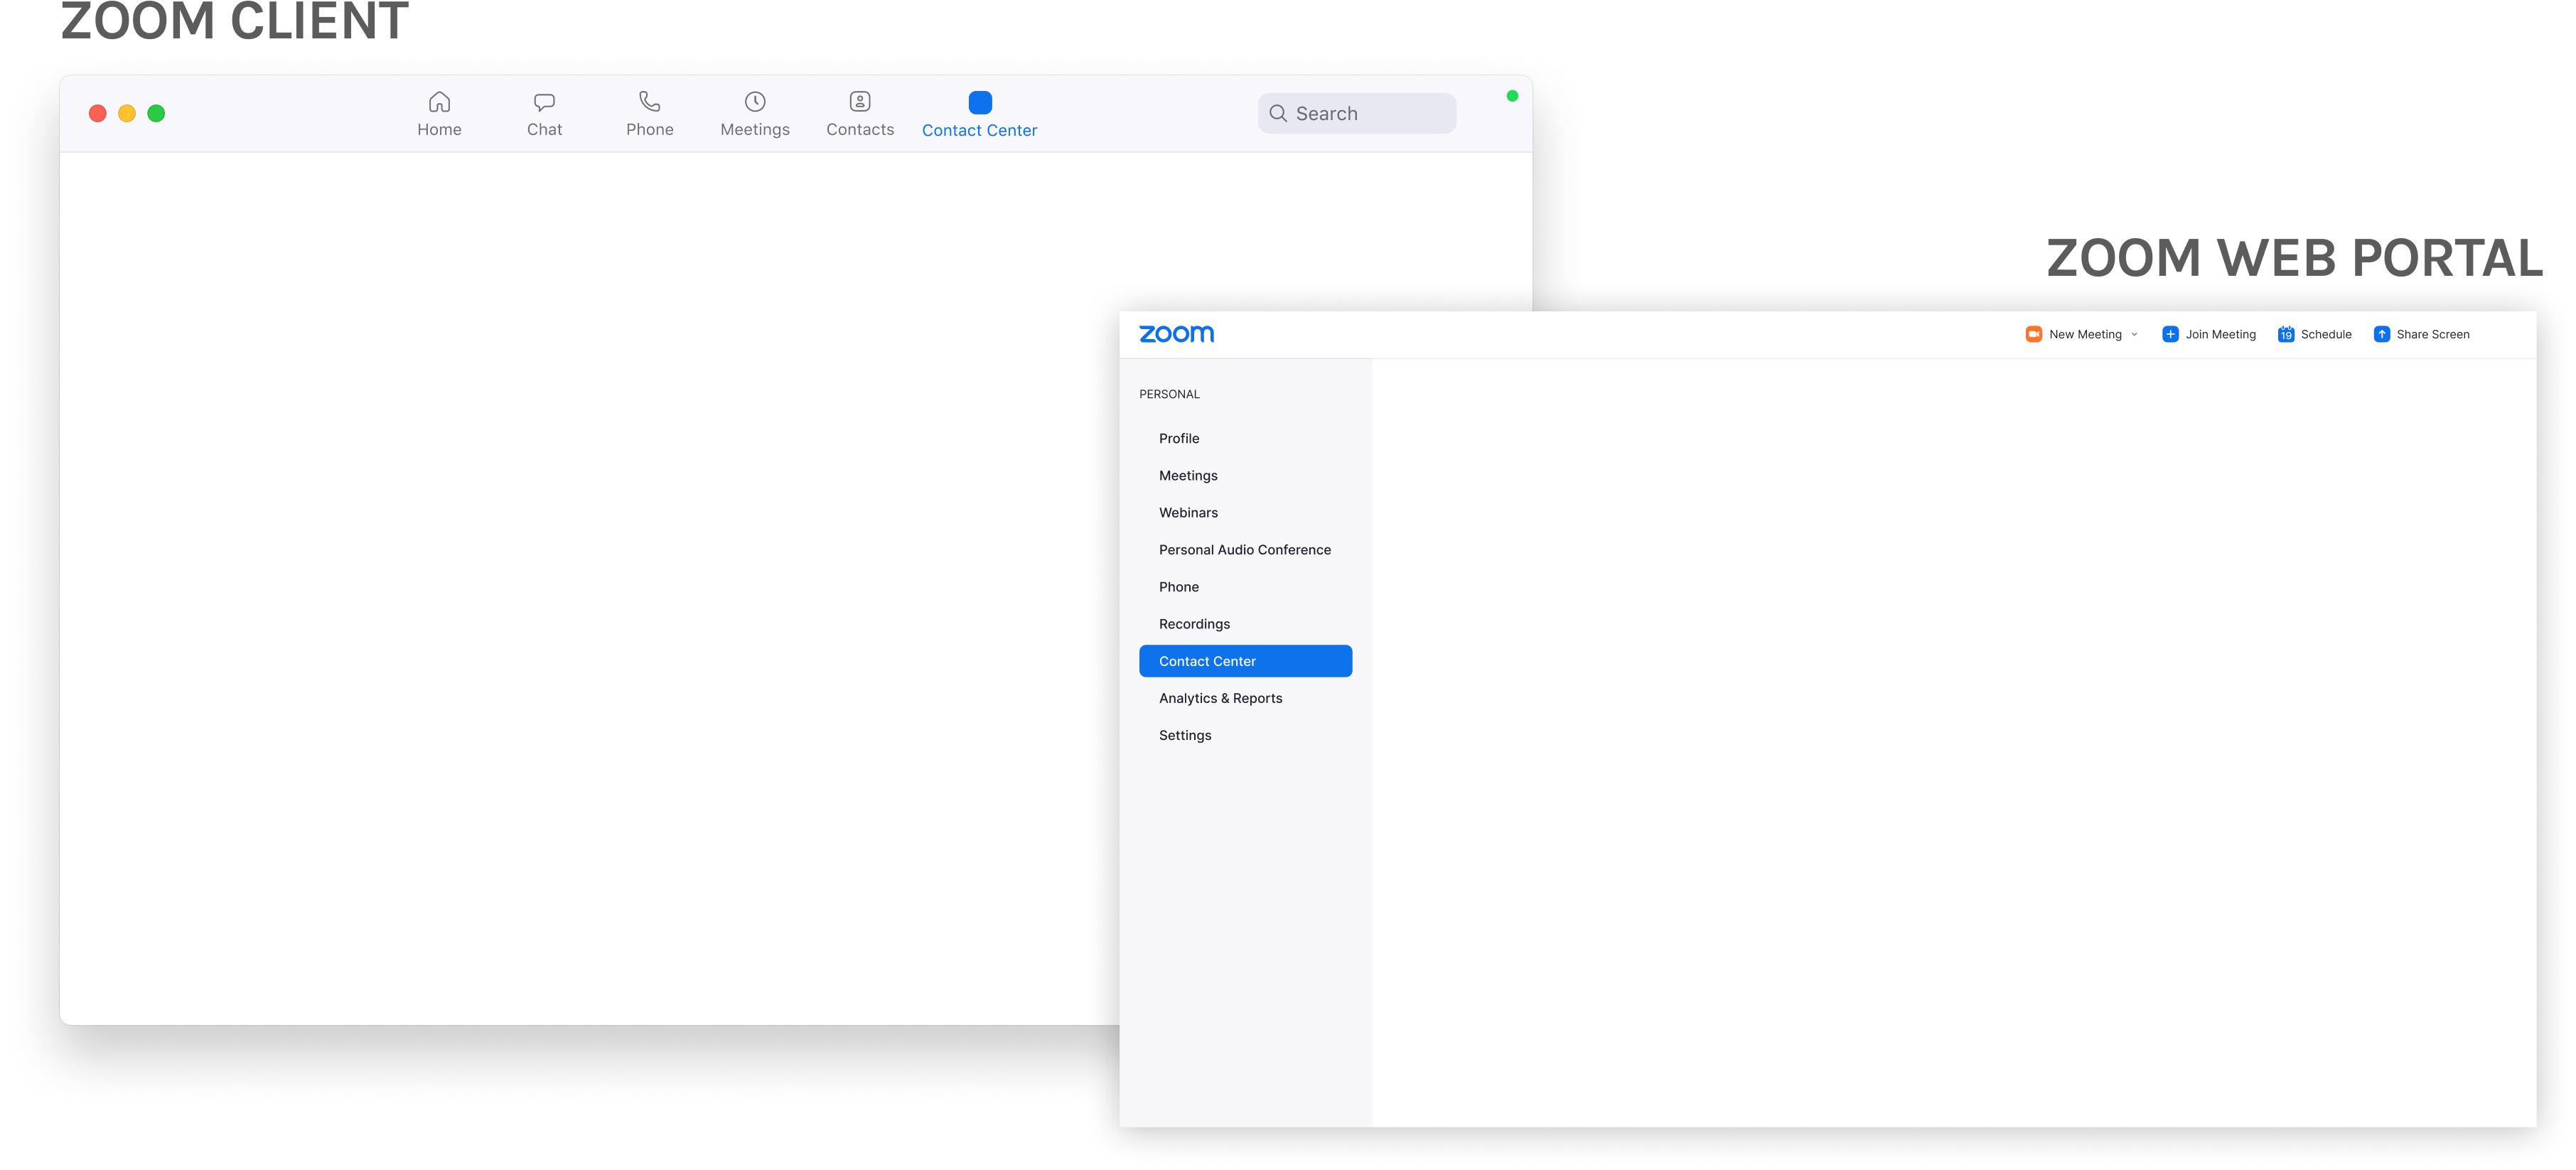This screenshot has width=2576, height=1170.
Task: Open the Home tab icon
Action: pyautogui.click(x=439, y=102)
